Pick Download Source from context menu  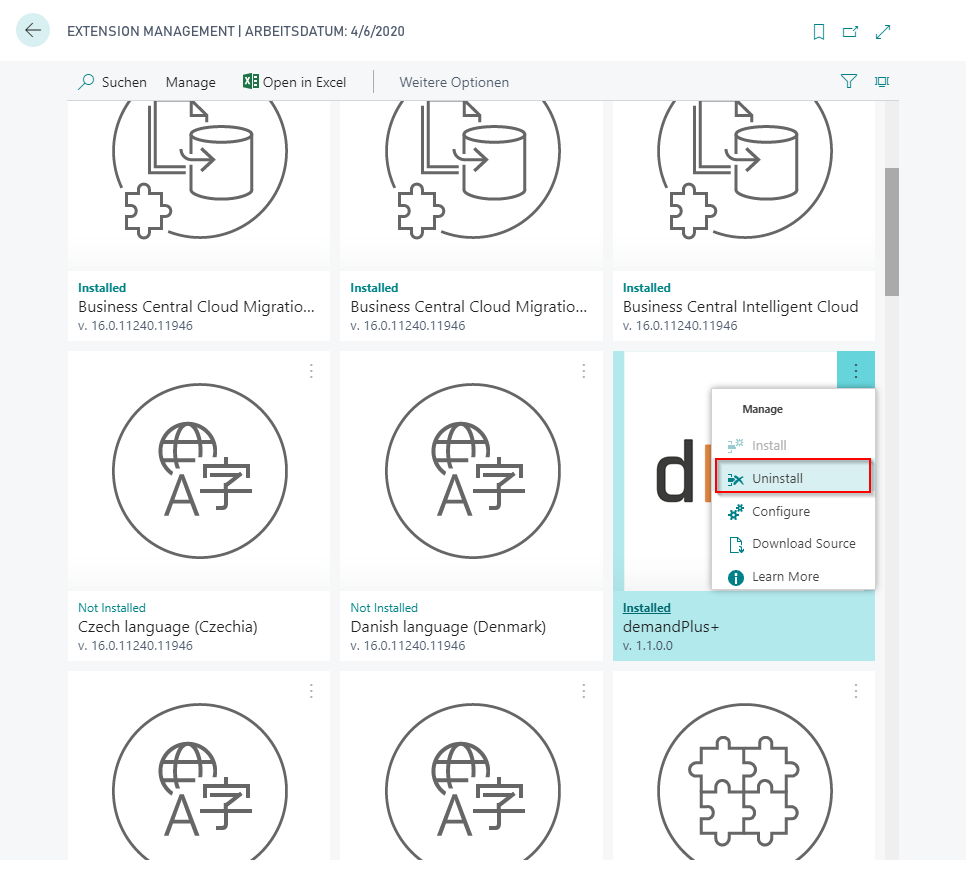(x=793, y=544)
